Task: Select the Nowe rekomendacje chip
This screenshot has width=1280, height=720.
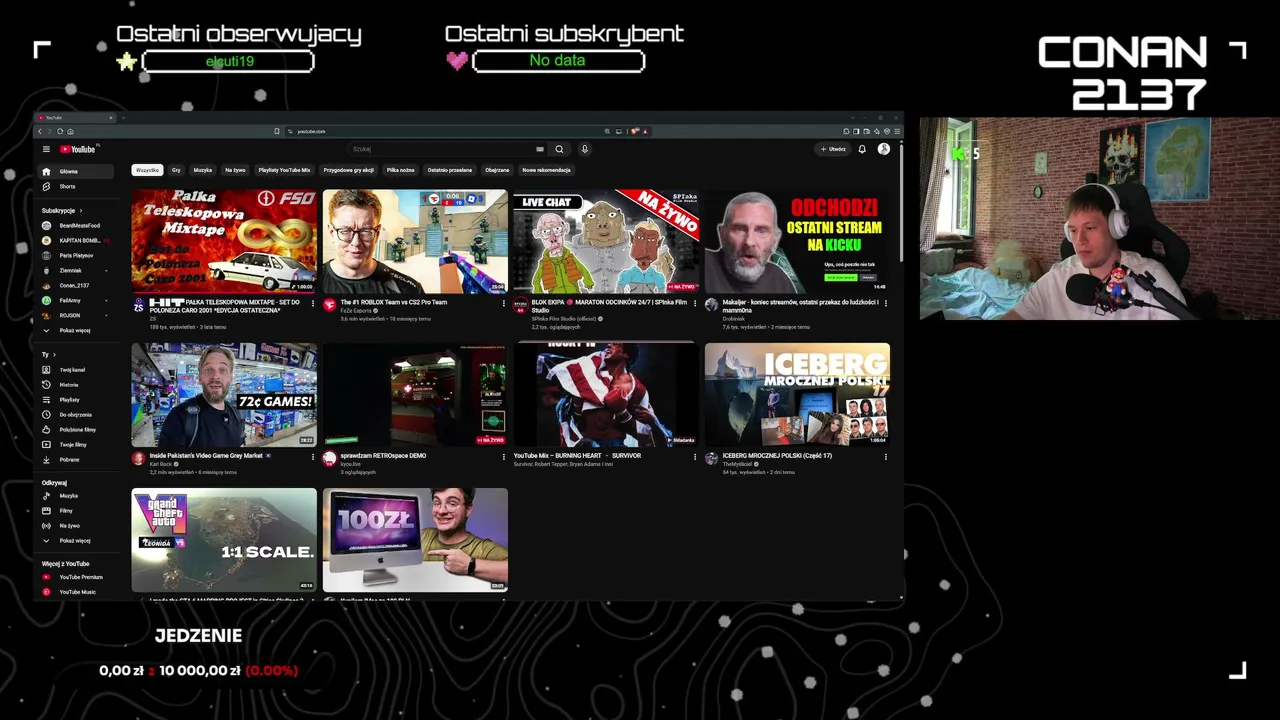Action: 546,170
